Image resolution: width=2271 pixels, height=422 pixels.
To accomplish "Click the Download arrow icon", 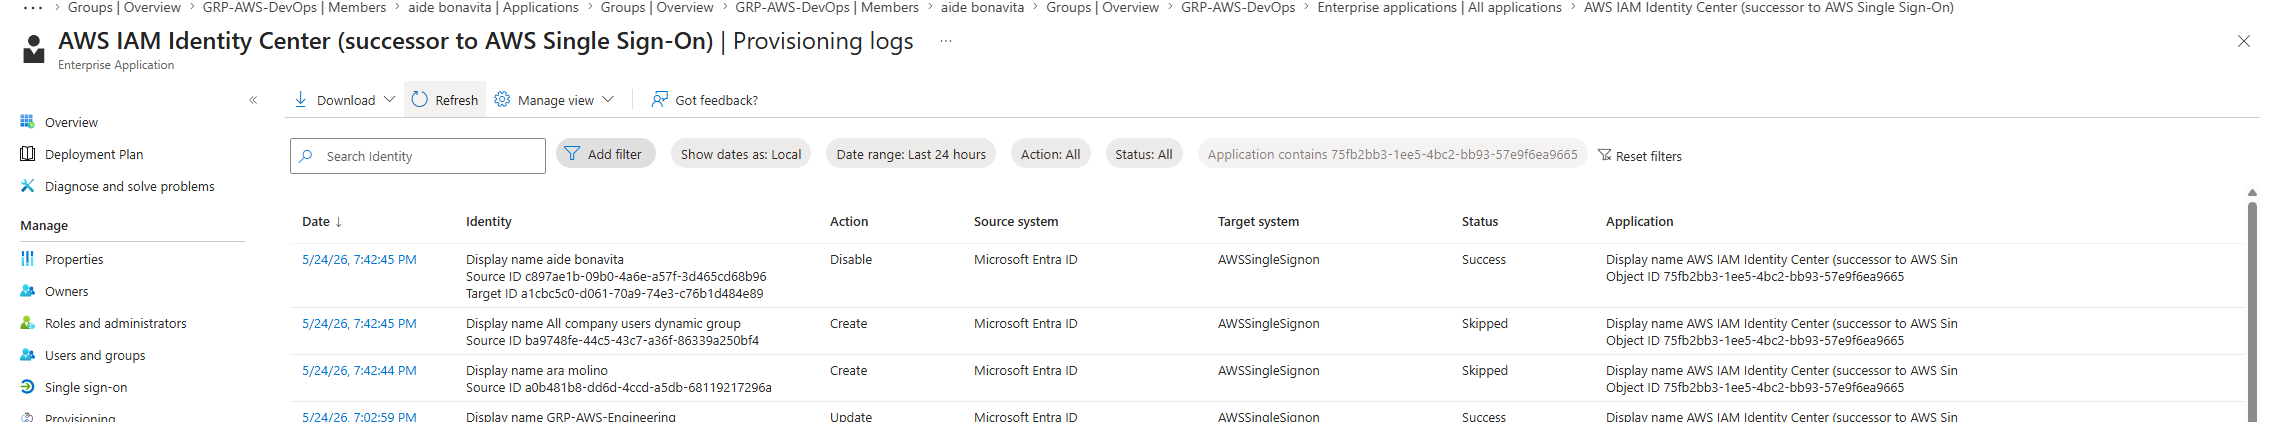I will pos(300,100).
